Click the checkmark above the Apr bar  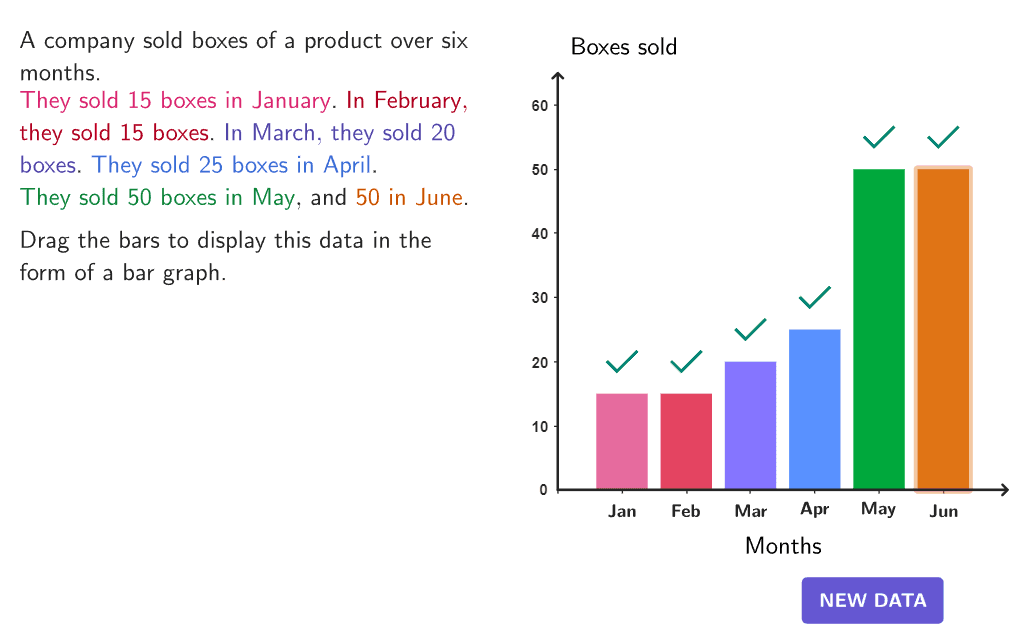(x=815, y=297)
